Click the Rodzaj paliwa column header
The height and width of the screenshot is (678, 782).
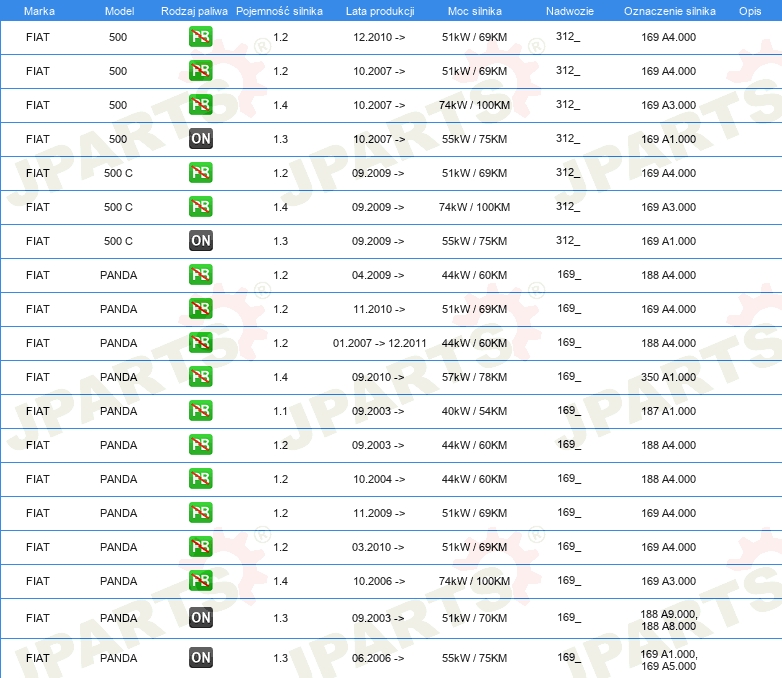click(x=194, y=11)
